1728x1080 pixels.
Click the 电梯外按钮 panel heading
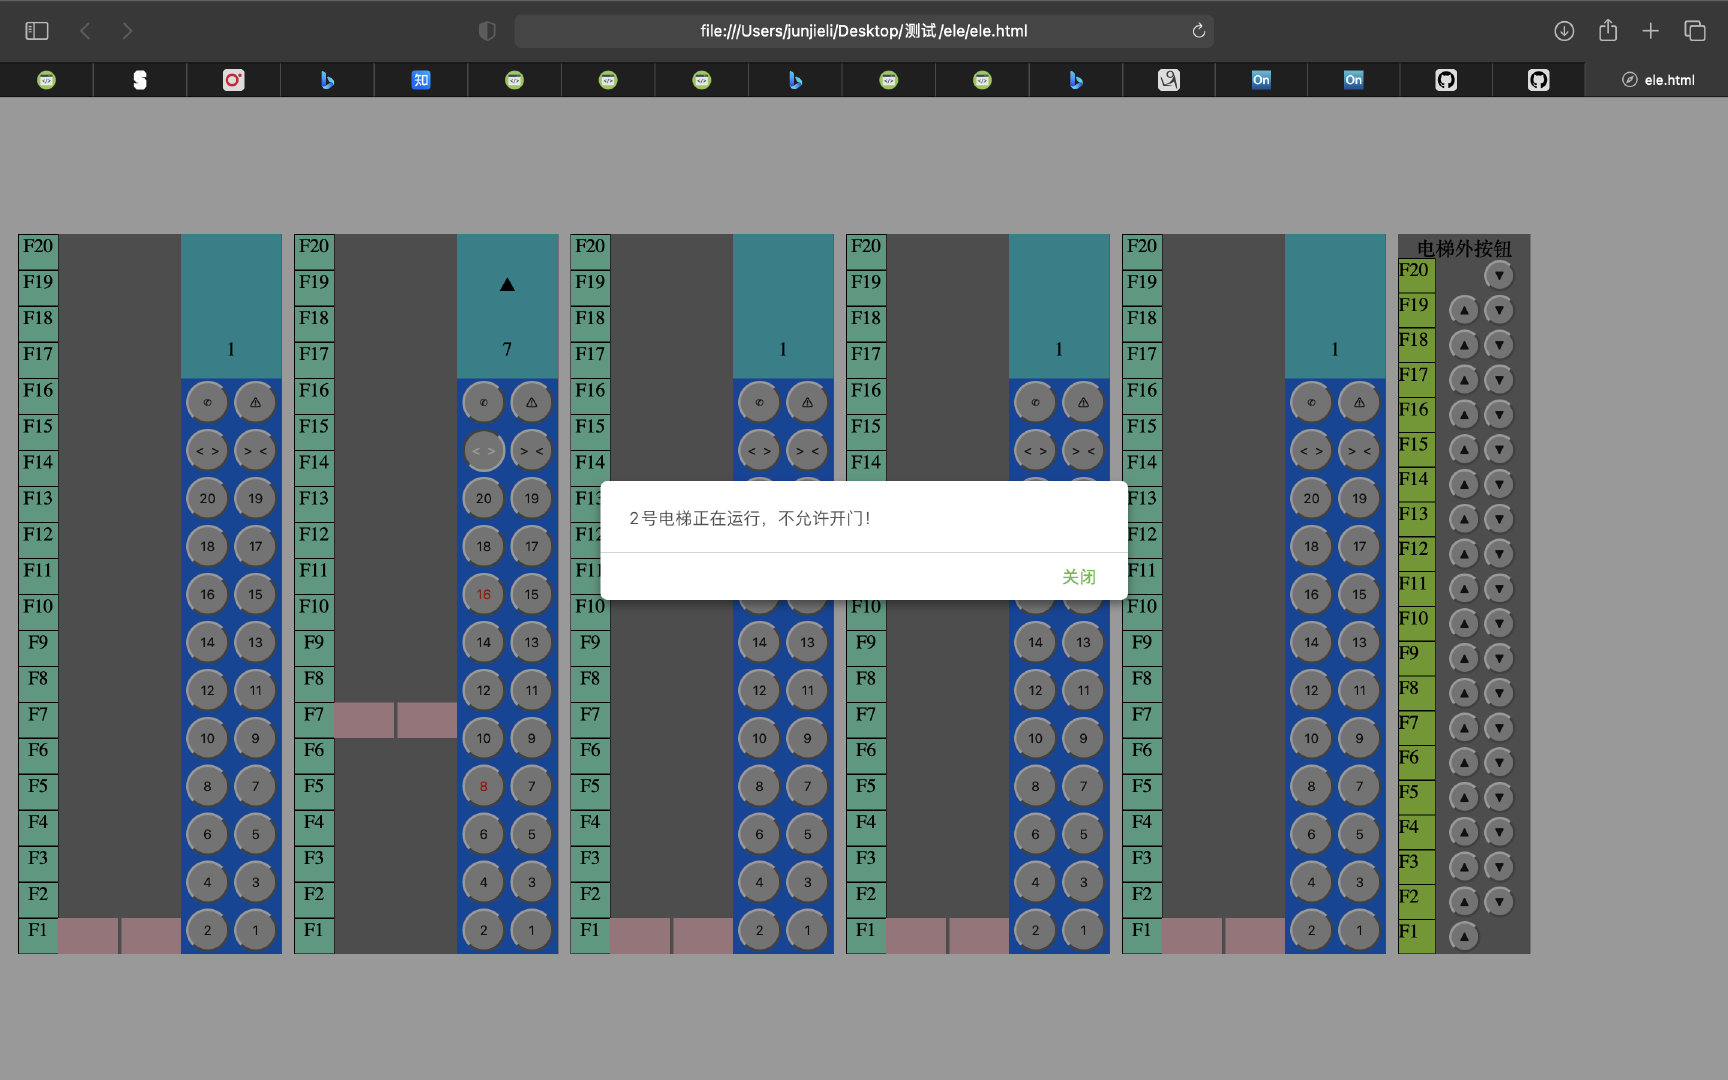pos(1464,248)
